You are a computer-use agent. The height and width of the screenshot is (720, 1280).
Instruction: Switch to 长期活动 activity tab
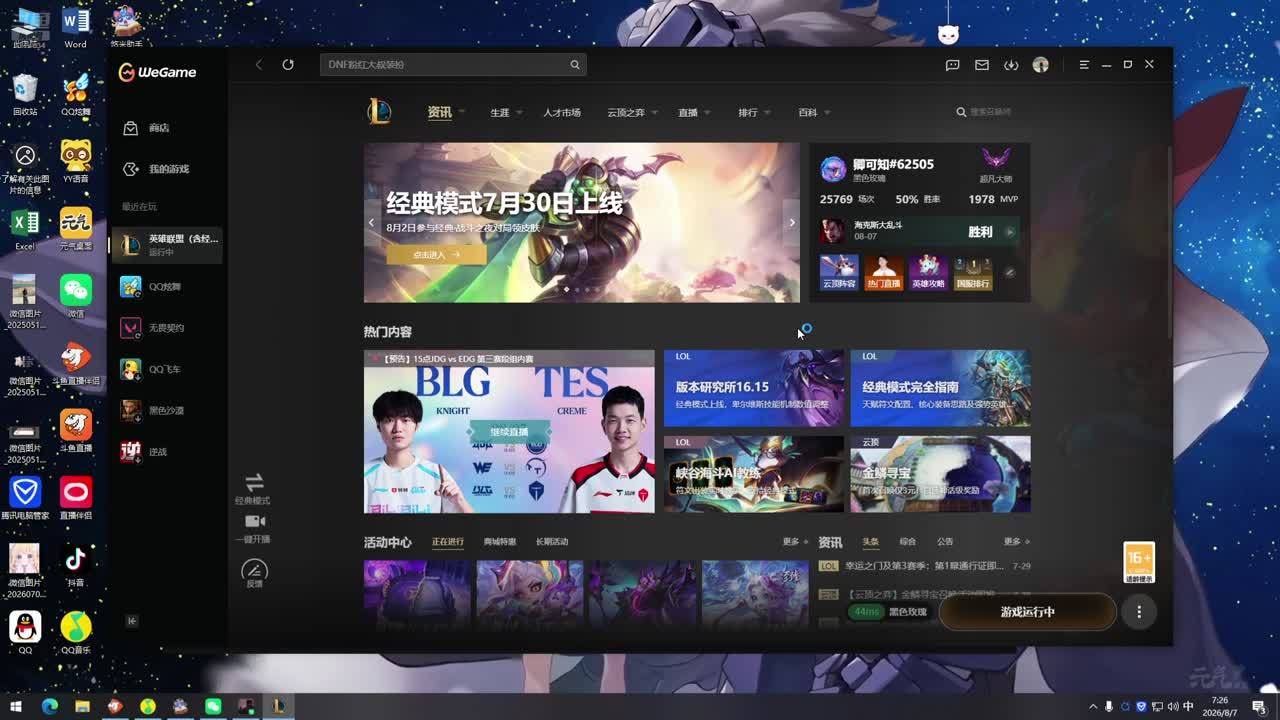click(552, 542)
